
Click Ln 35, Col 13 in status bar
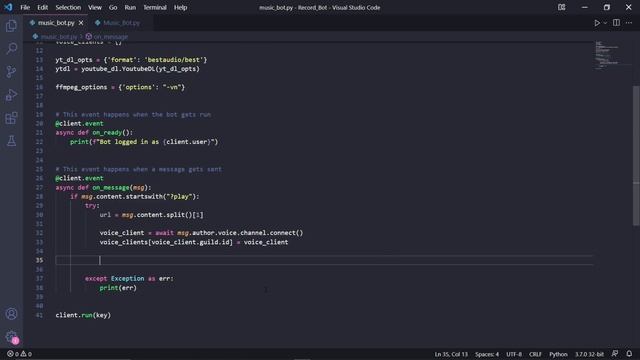click(x=451, y=354)
